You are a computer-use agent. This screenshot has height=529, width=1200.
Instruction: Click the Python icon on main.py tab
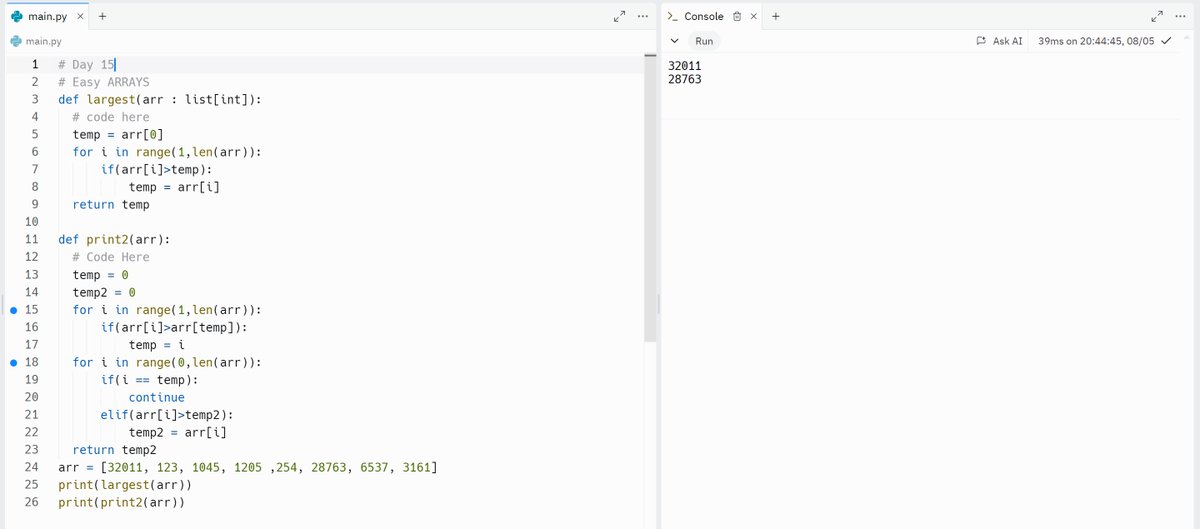(x=16, y=16)
